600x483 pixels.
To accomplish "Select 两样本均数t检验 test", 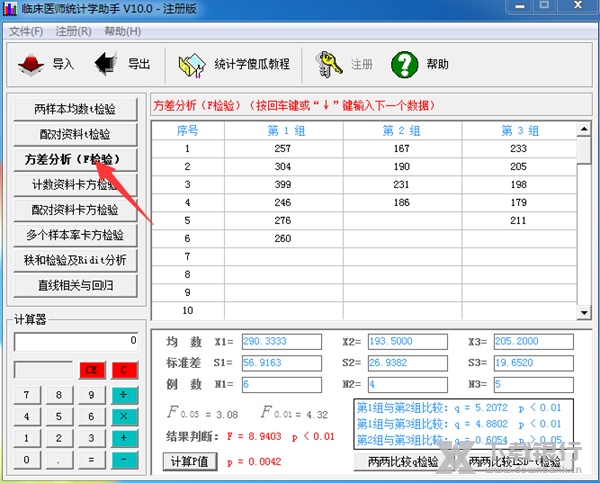I will 75,109.
